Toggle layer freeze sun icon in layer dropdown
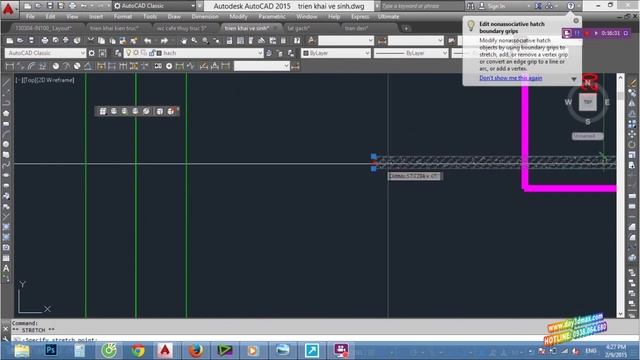The image size is (640, 360). click(x=136, y=53)
